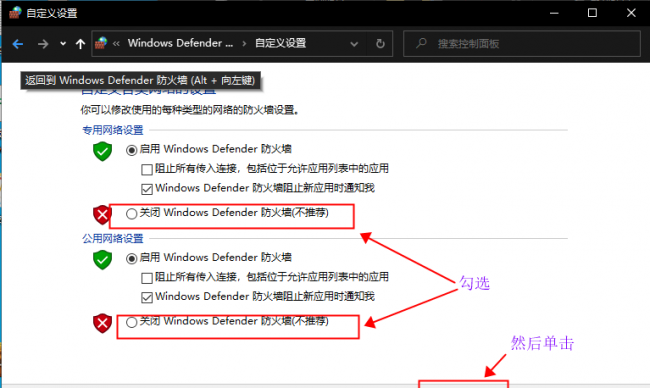Click the 你可以修改使用的每种类型 description text
Image resolution: width=650 pixels, height=388 pixels.
pos(190,110)
